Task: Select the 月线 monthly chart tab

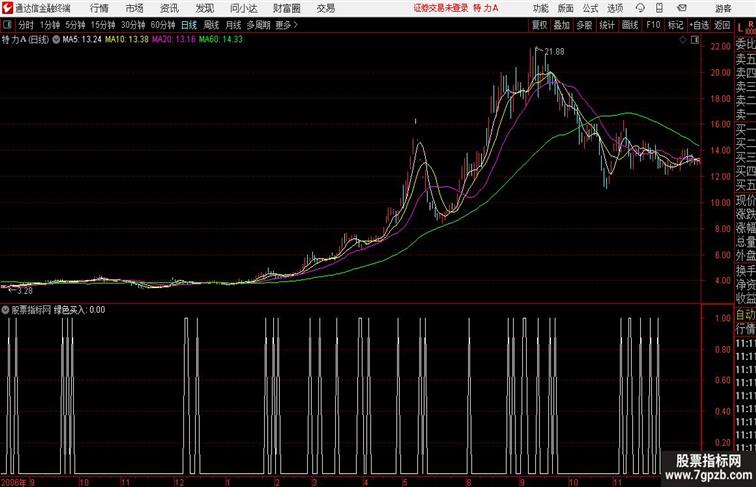Action: (233, 25)
